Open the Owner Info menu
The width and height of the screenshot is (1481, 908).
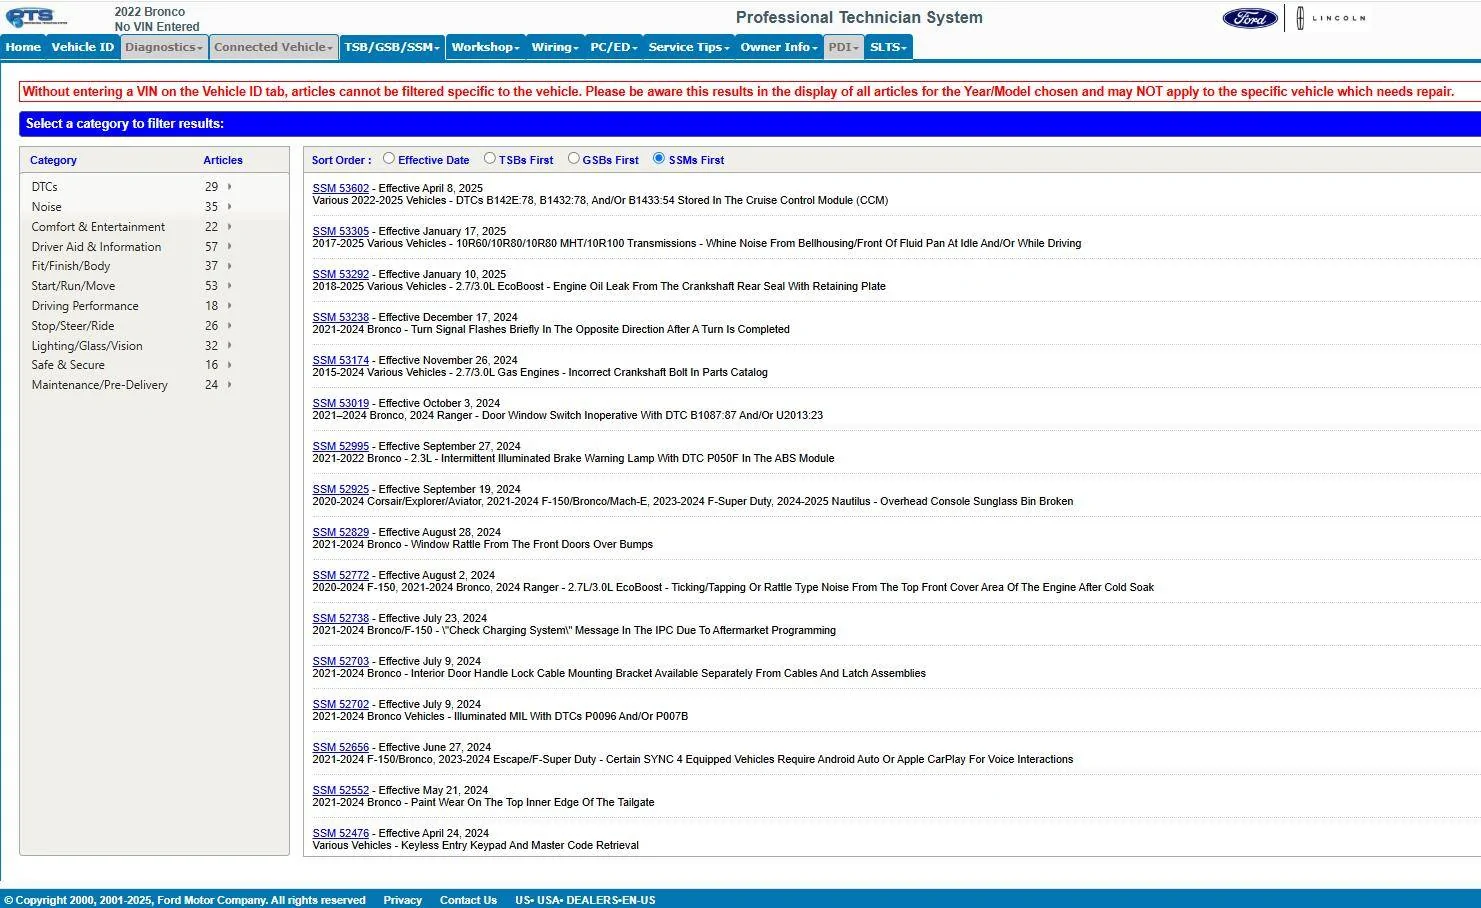pos(779,47)
